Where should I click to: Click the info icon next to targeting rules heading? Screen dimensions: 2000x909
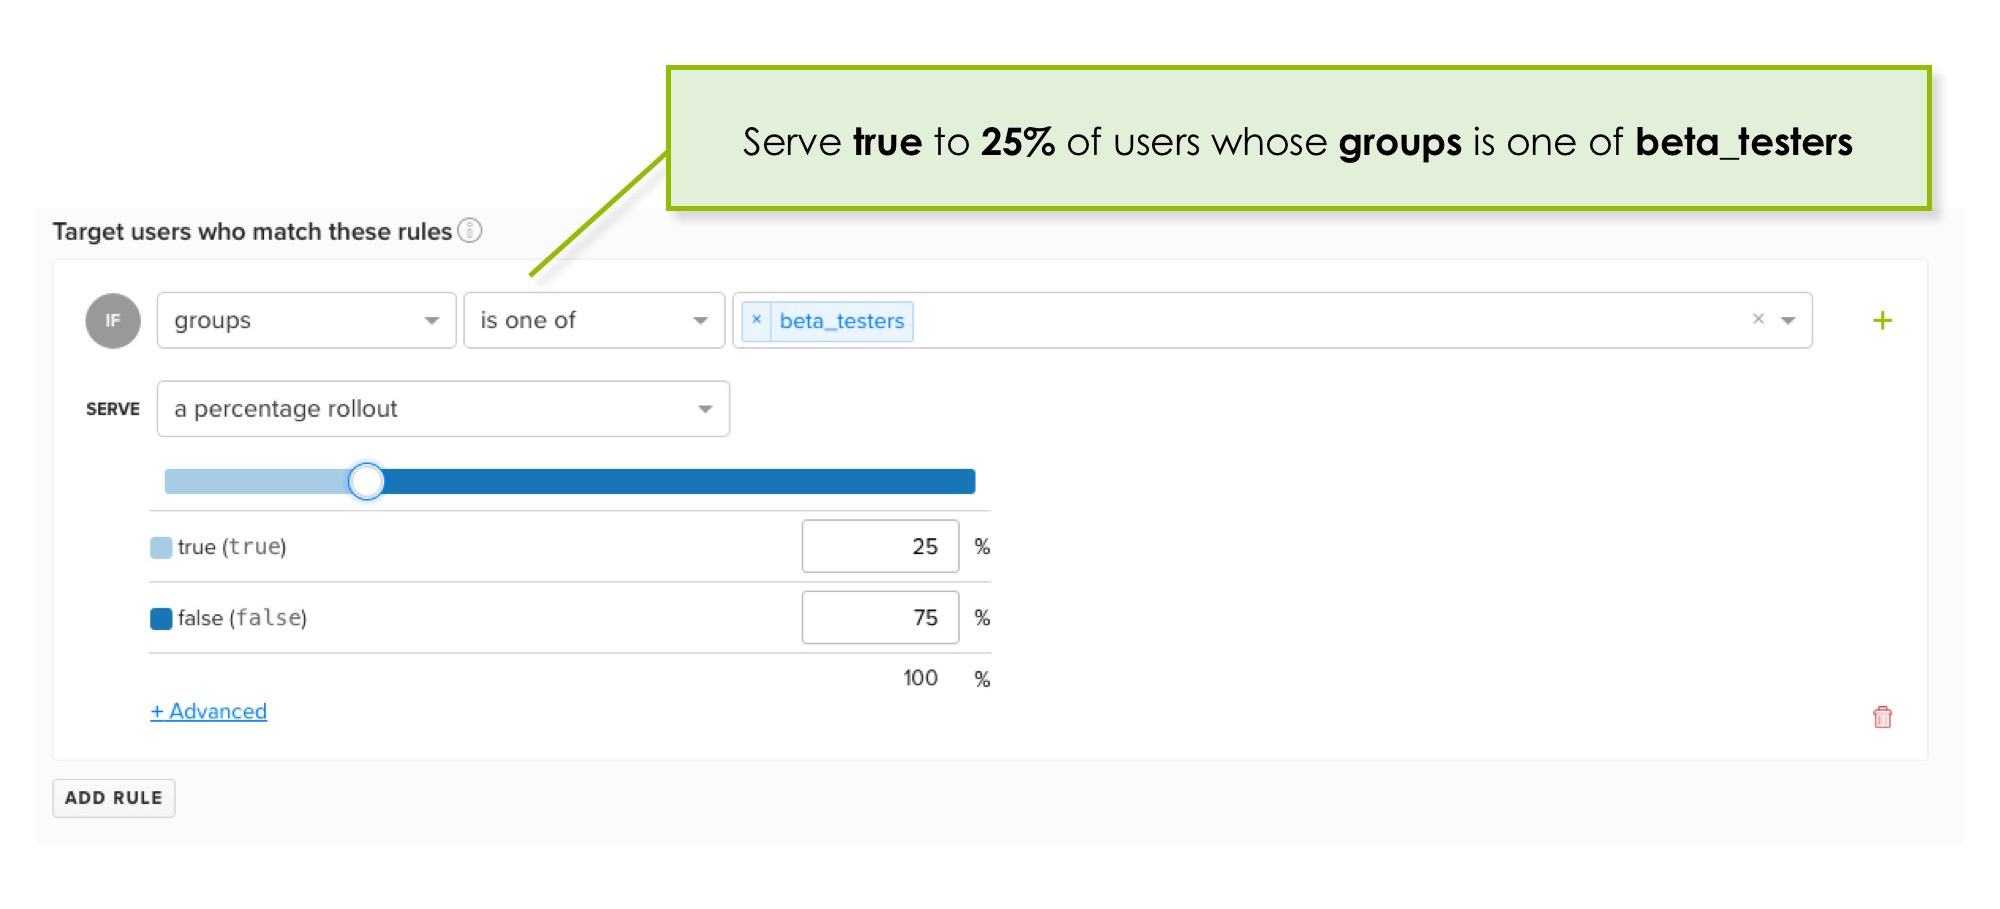tap(470, 231)
